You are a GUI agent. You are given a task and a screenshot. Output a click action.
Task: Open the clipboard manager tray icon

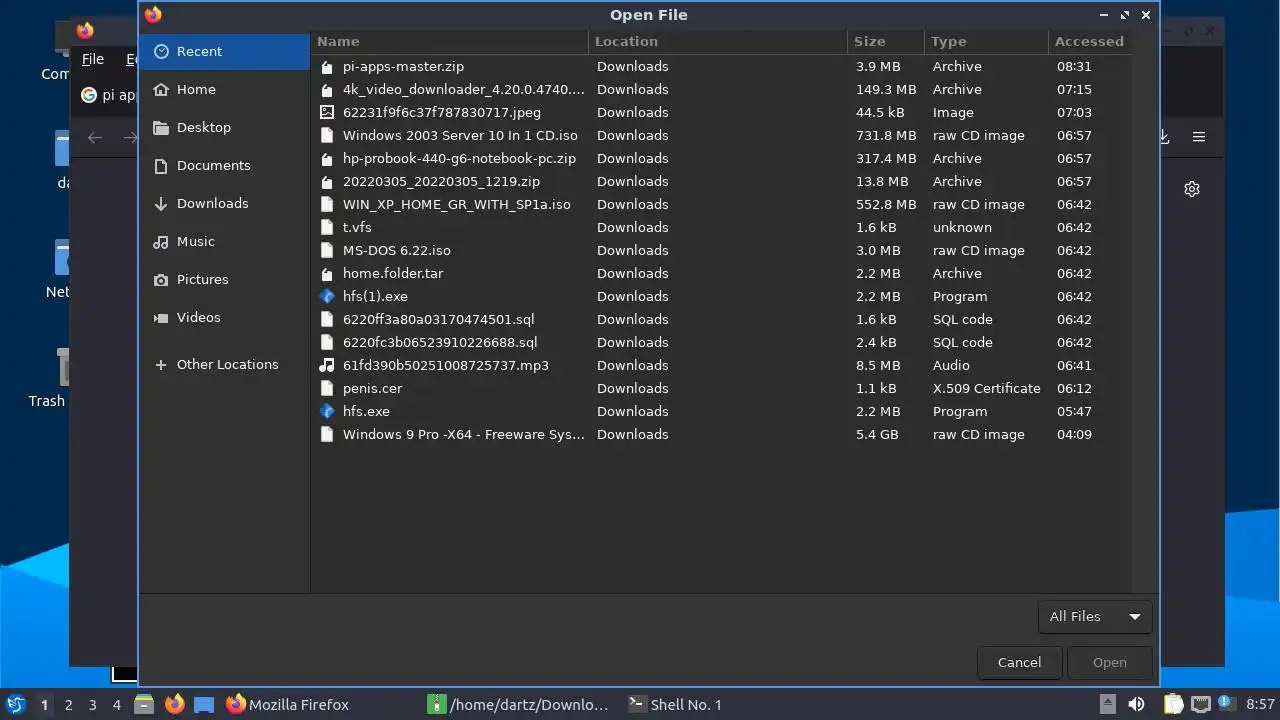coord(1173,704)
